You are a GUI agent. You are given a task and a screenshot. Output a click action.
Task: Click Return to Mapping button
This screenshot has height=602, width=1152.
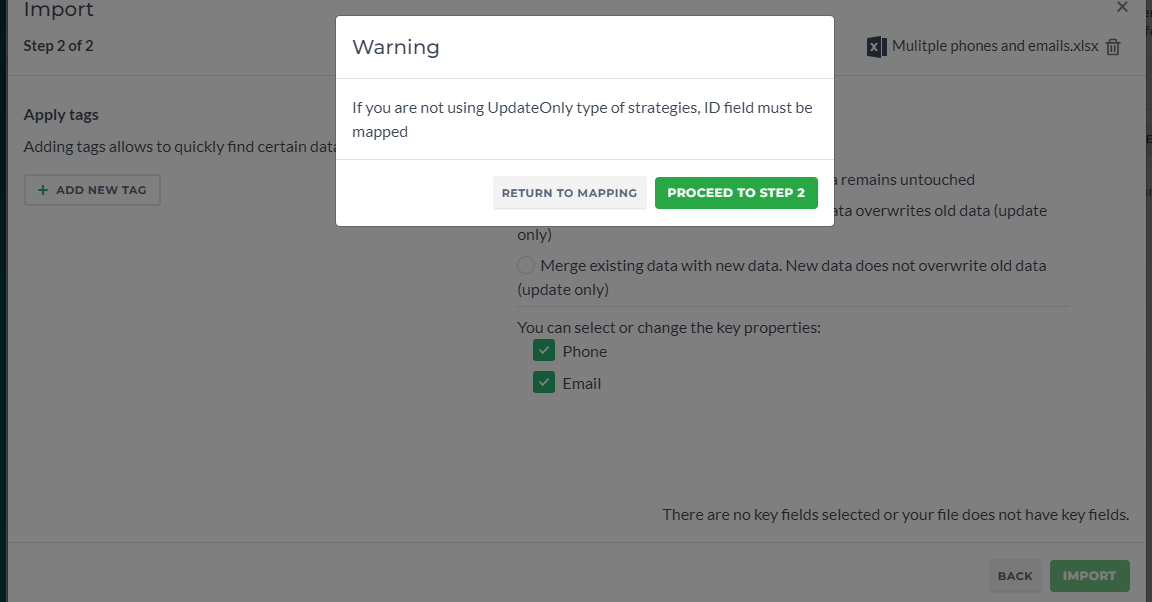click(x=569, y=193)
